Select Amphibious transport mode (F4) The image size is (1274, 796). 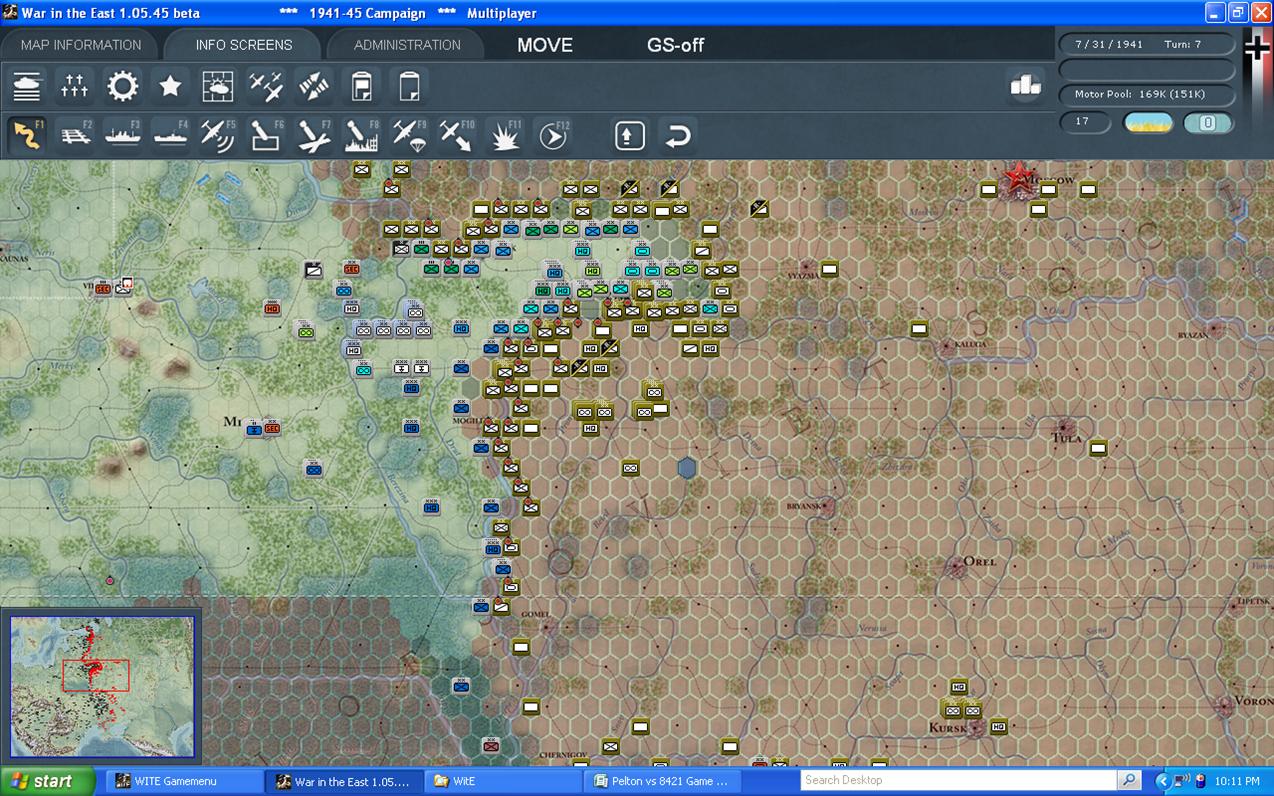[170, 135]
